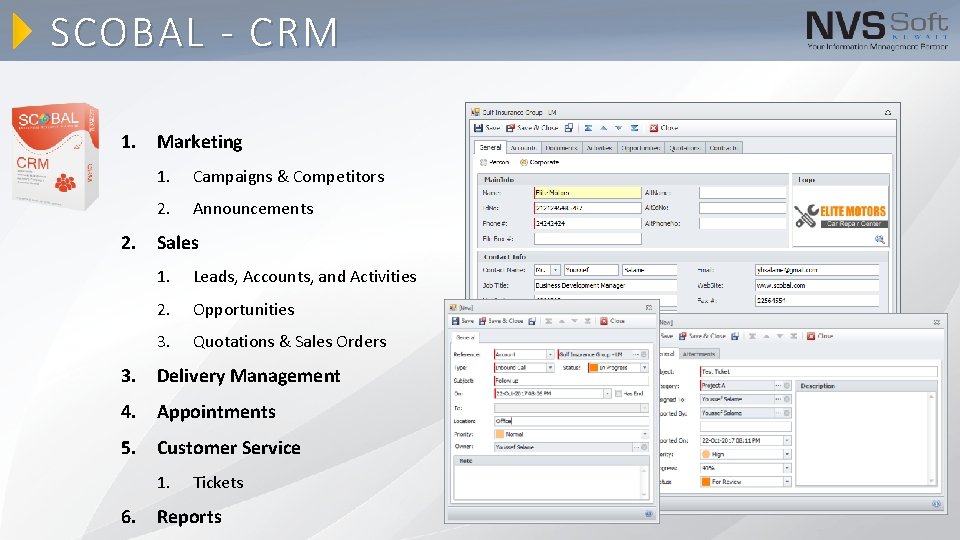Switch to the Documents tab
Screen dimensions: 960x540
561,148
